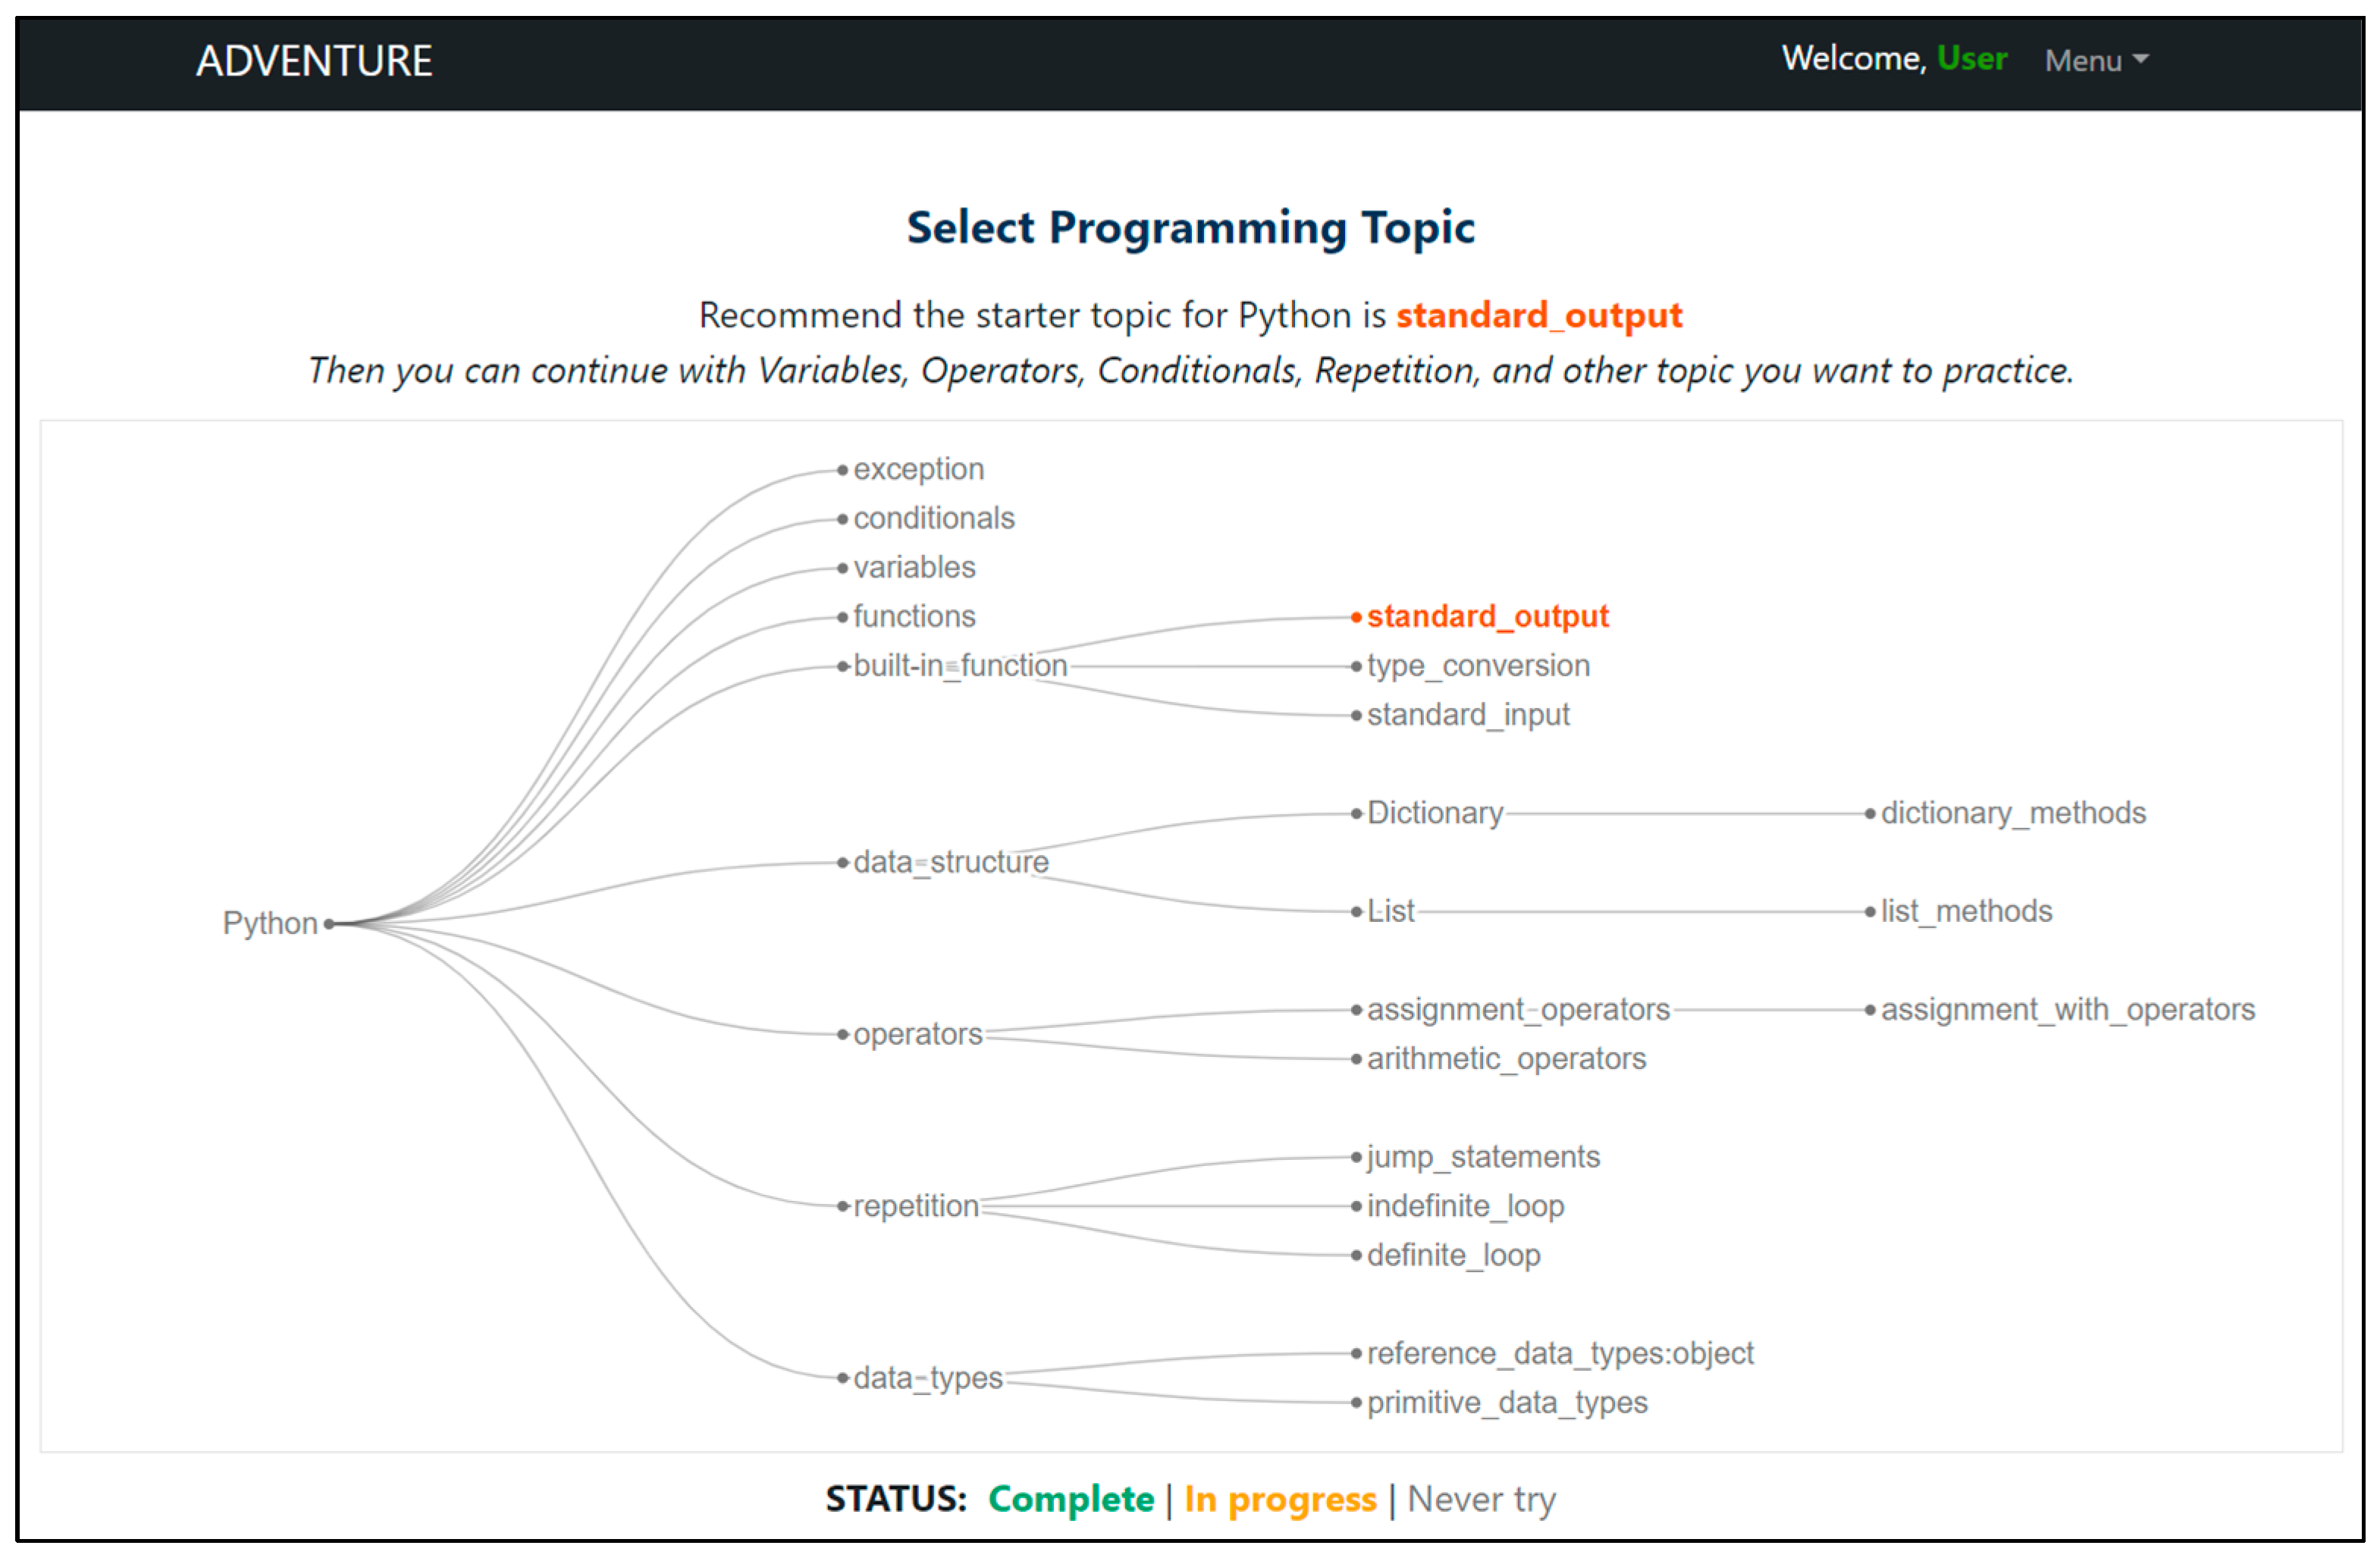Click the ADVENTURE brand logo
The height and width of the screenshot is (1558, 2380).
pos(314,61)
